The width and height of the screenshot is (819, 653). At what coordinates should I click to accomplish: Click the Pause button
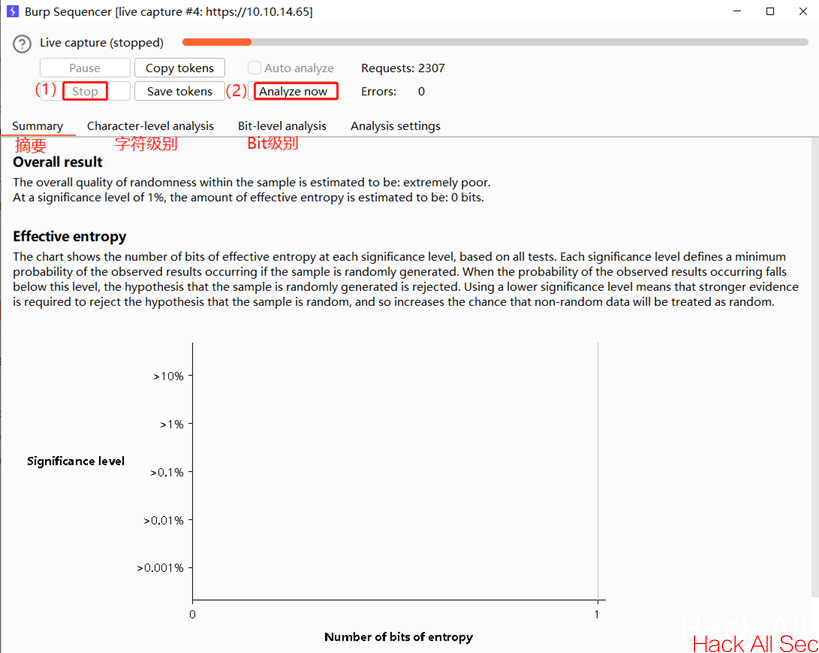[x=85, y=68]
